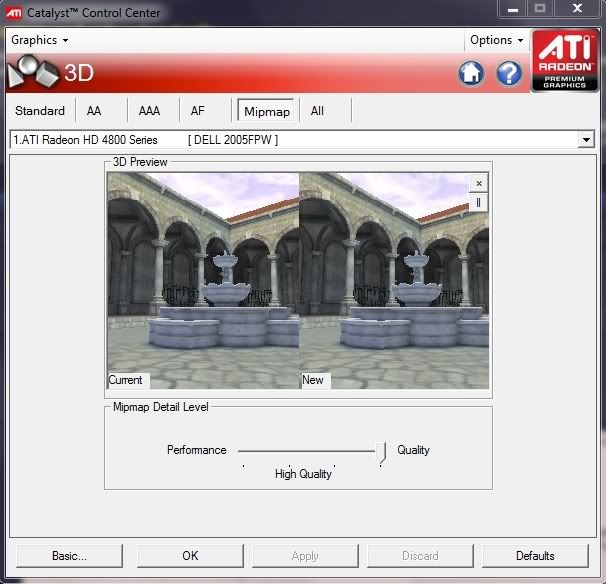Open the Help question mark icon
Viewport: 606px width, 584px height.
pyautogui.click(x=509, y=73)
